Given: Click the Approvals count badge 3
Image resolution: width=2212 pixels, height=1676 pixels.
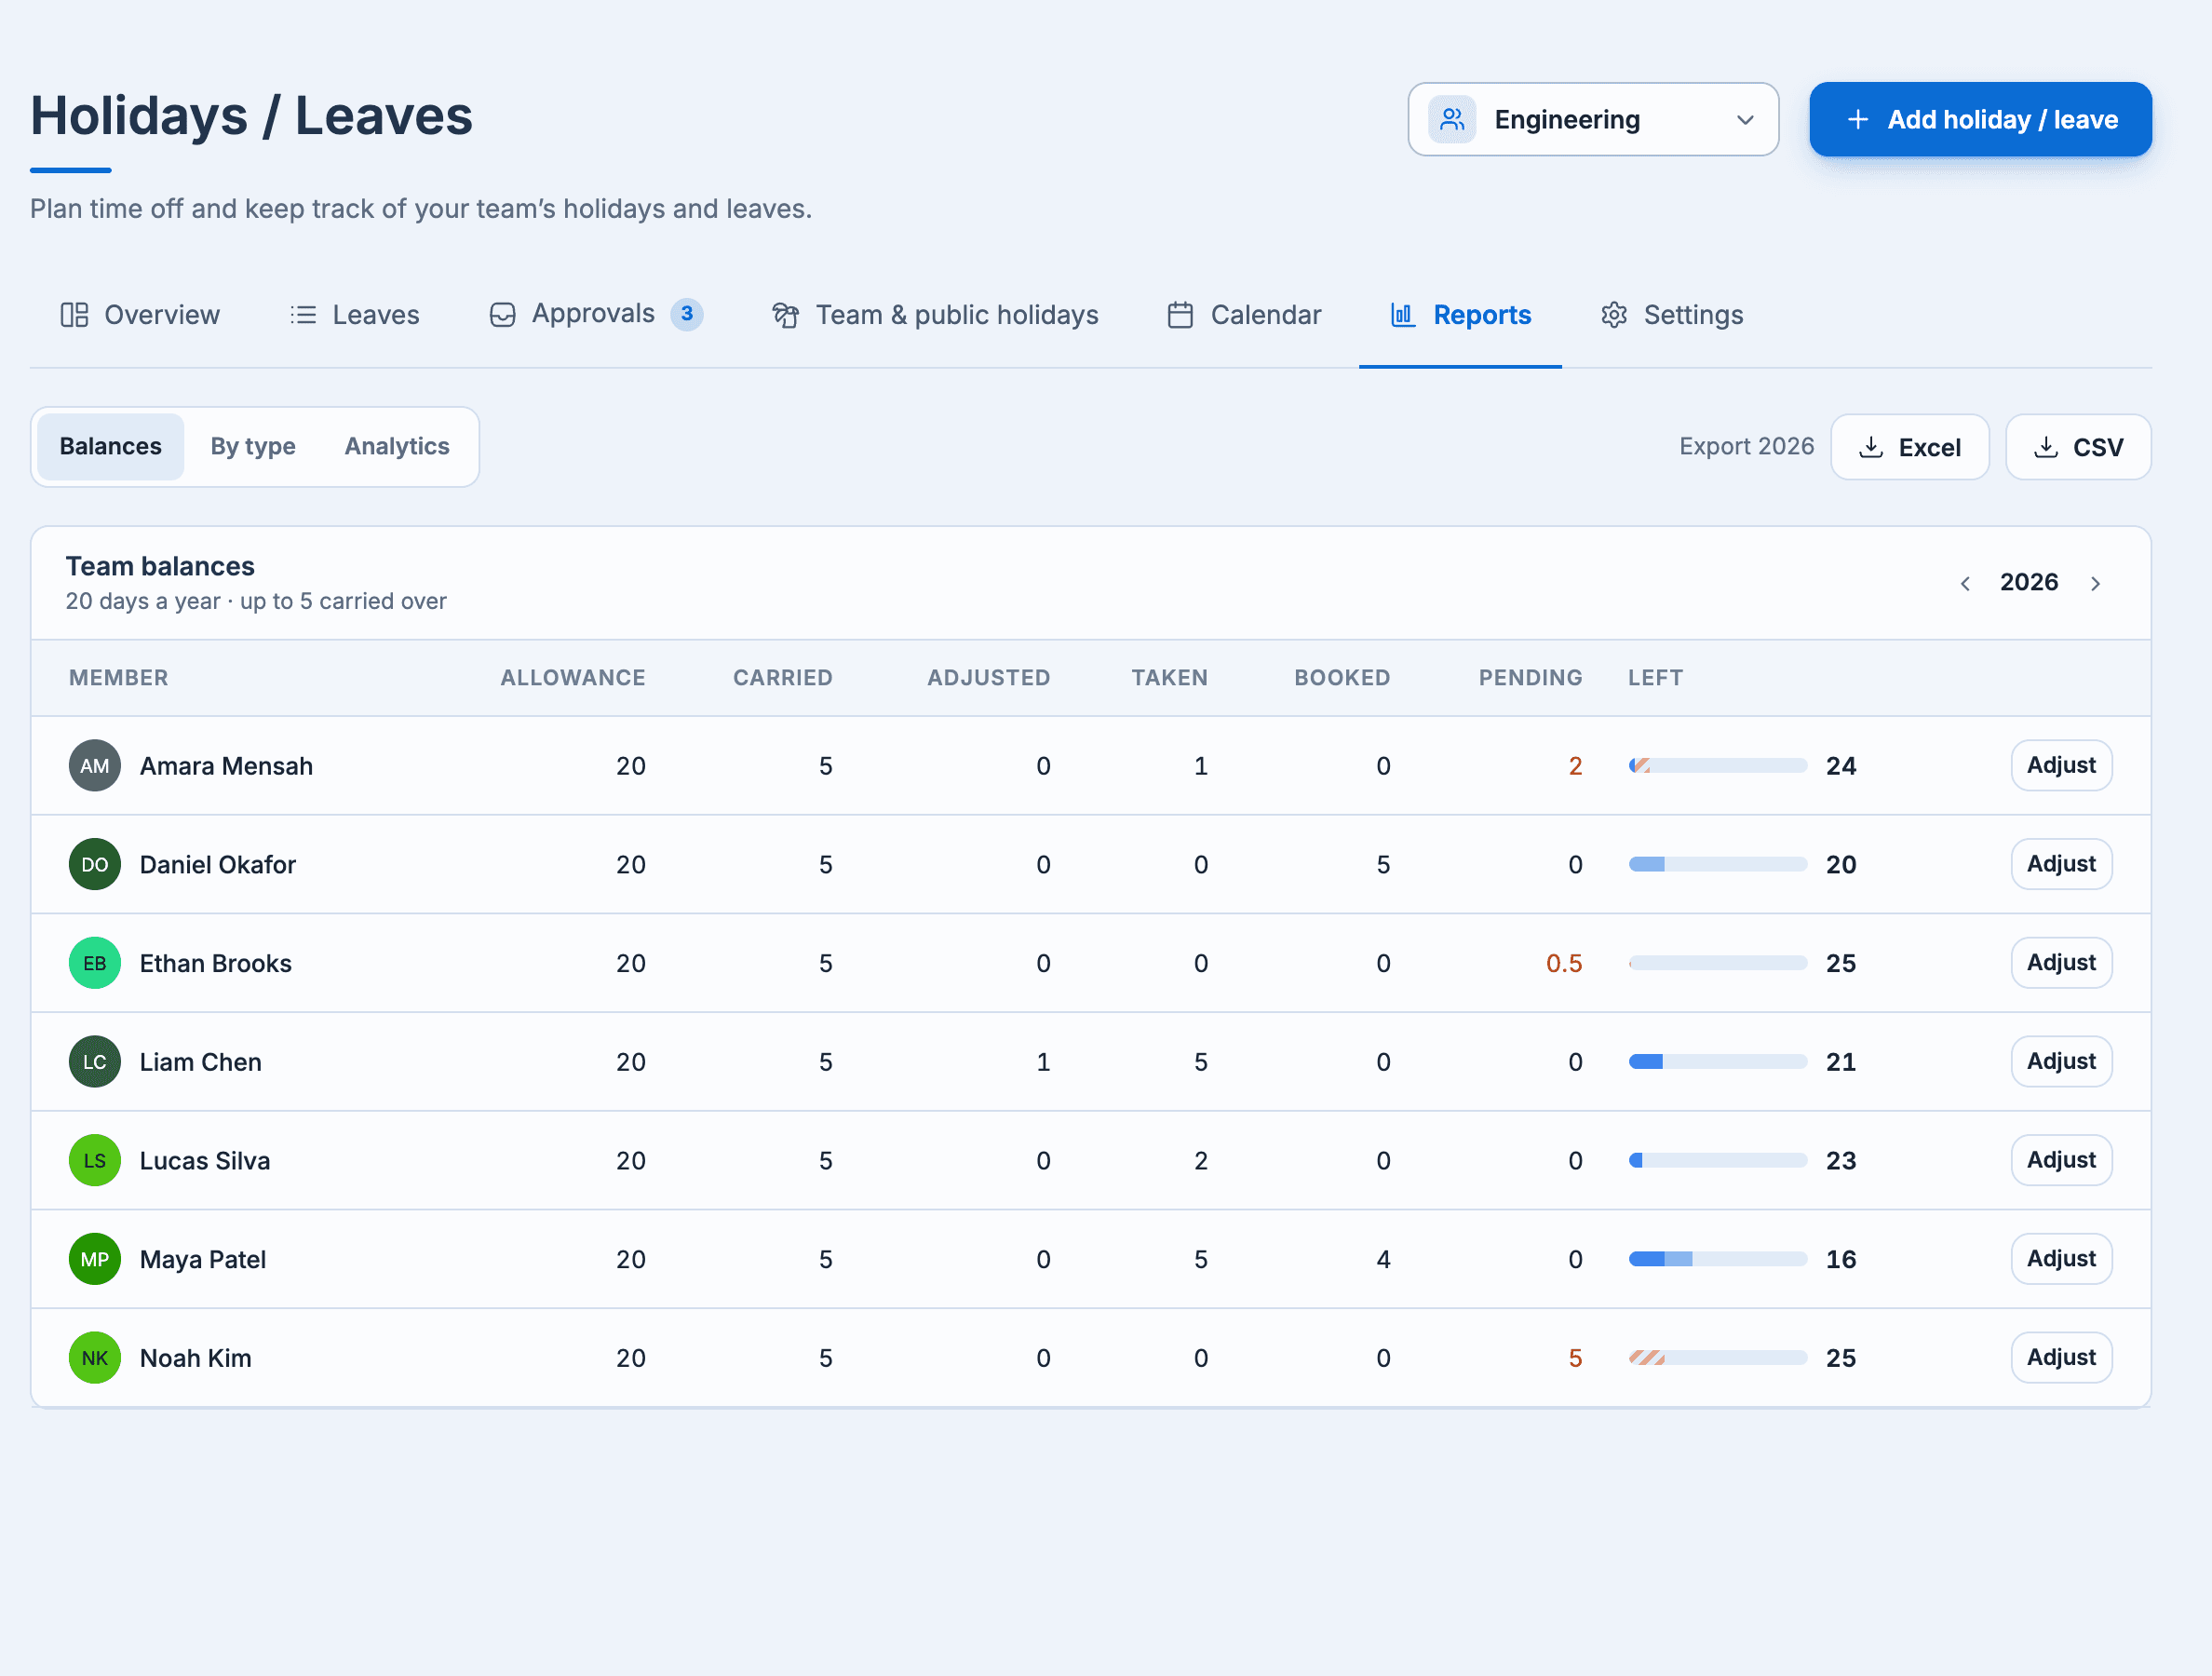Looking at the screenshot, I should point(687,314).
